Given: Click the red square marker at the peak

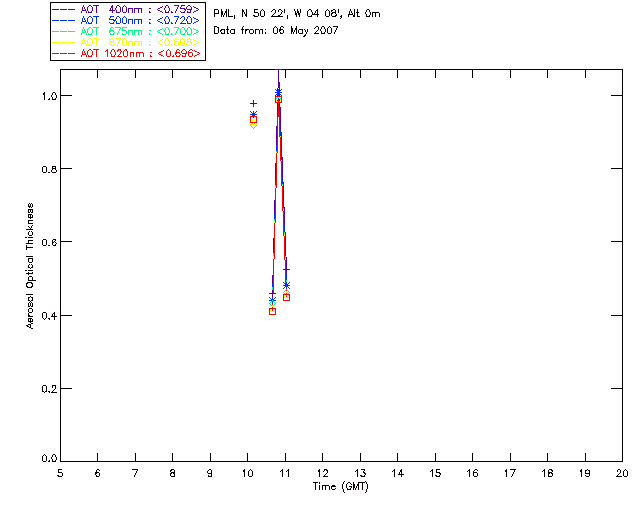Looking at the screenshot, I should [278, 99].
